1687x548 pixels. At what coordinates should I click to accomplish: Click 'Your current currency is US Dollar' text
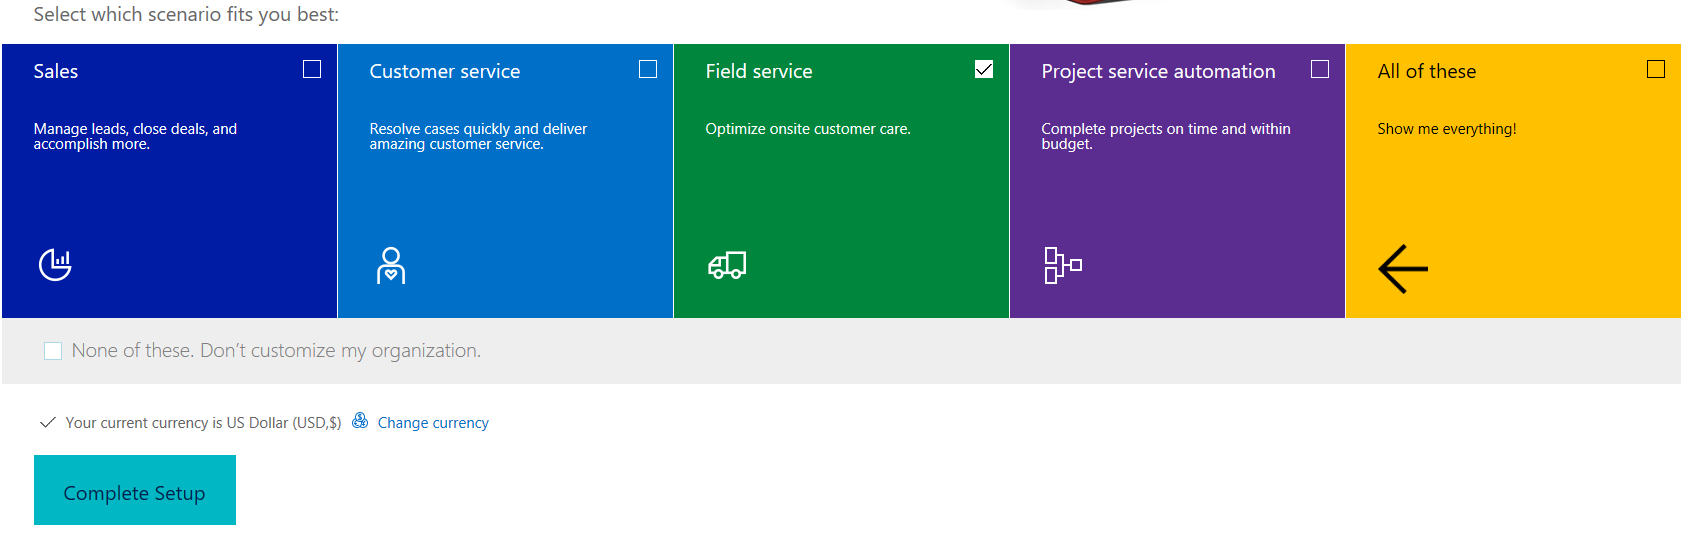pos(203,423)
